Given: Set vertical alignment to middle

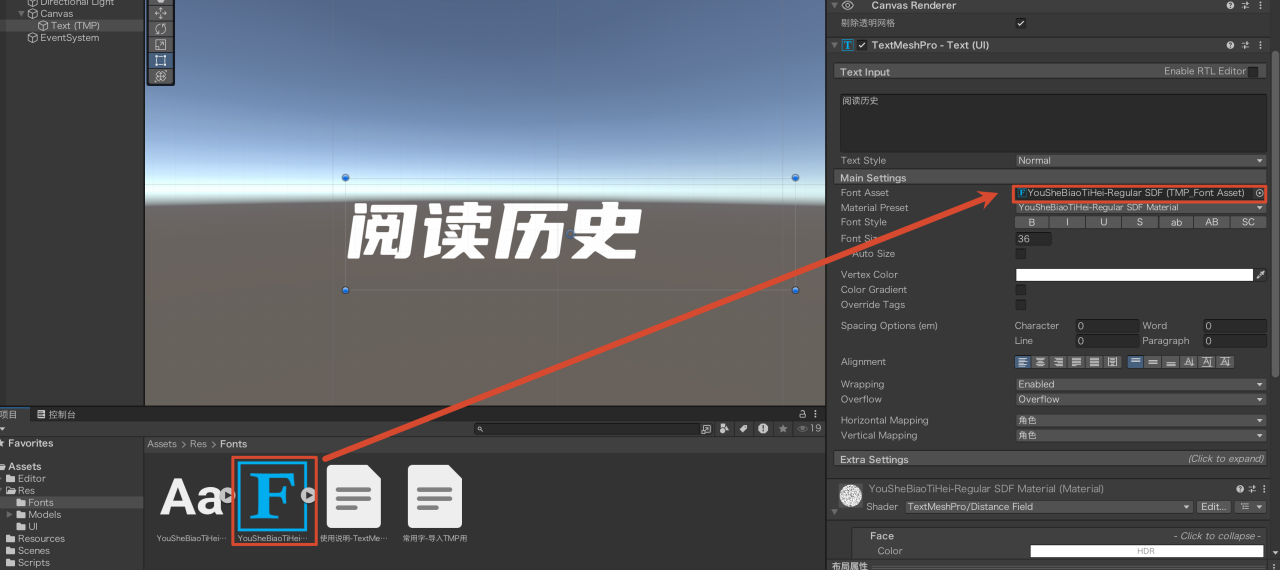Looking at the screenshot, I should [x=1153, y=362].
